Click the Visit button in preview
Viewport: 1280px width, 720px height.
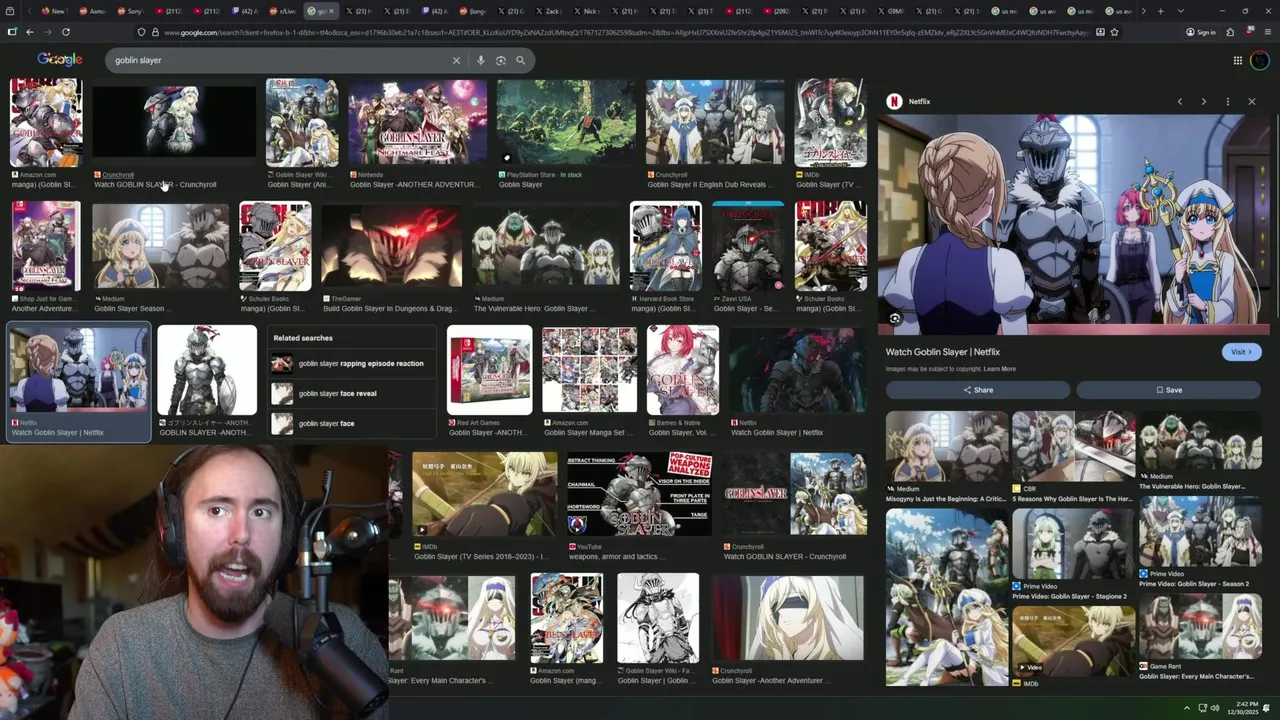[x=1241, y=352]
